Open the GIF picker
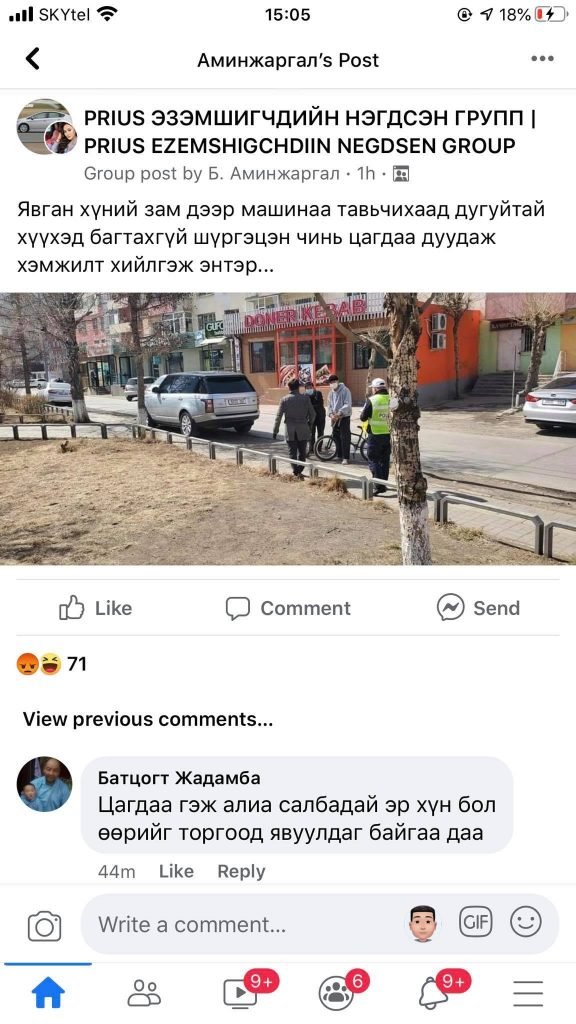Viewport: 576px width, 1024px height. tap(475, 922)
